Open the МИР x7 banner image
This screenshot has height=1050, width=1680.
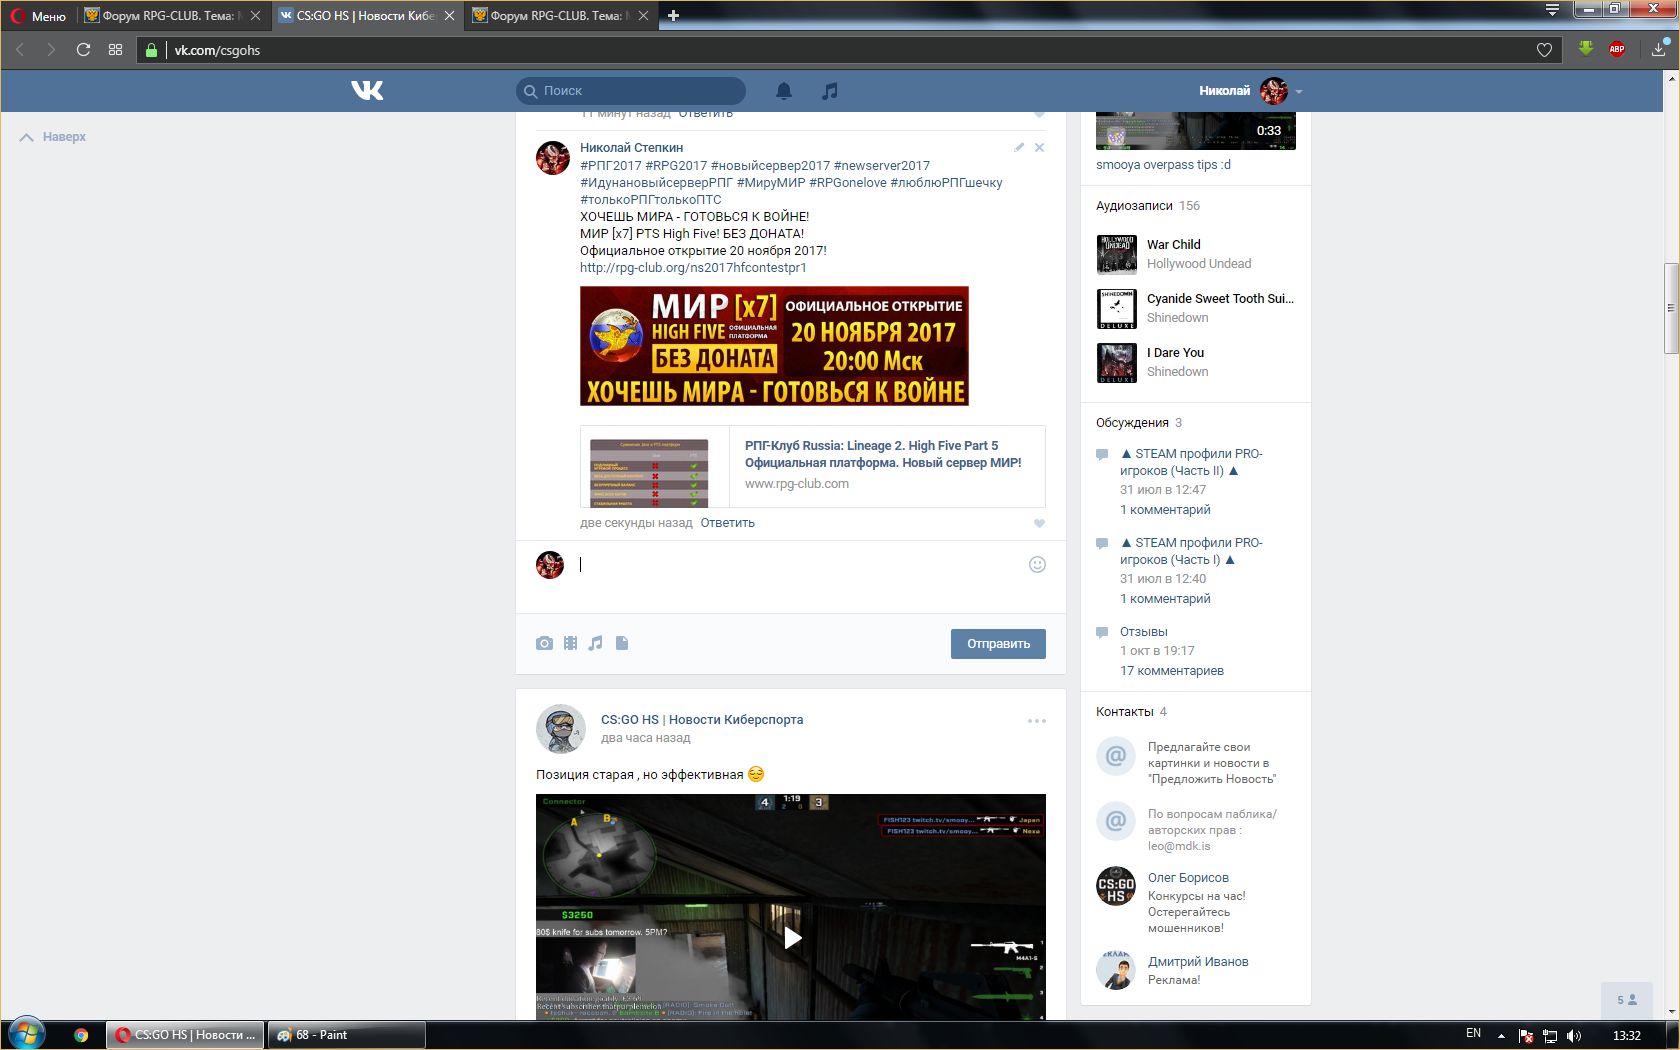point(774,346)
